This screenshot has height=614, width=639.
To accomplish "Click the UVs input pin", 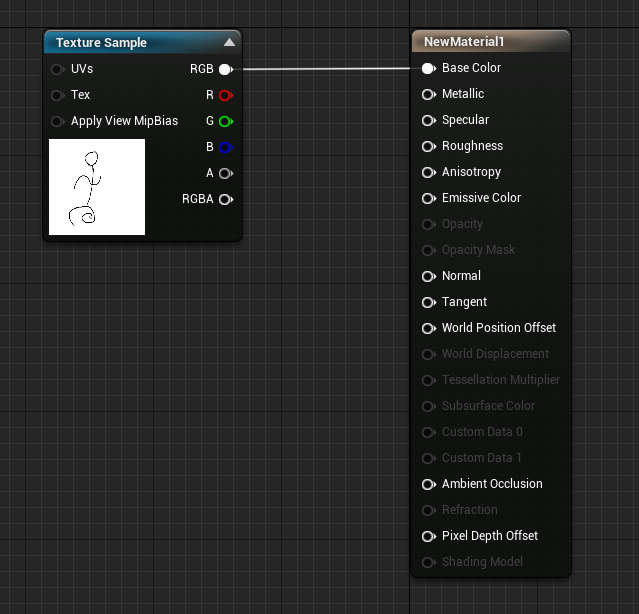I will pos(57,69).
